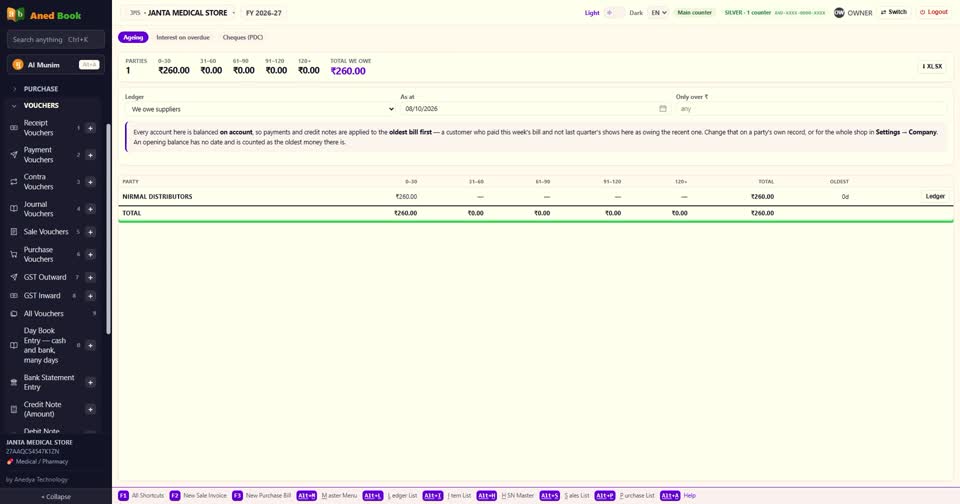Add new Sale Voucher with plus icon
The image size is (960, 504).
pyautogui.click(x=90, y=232)
